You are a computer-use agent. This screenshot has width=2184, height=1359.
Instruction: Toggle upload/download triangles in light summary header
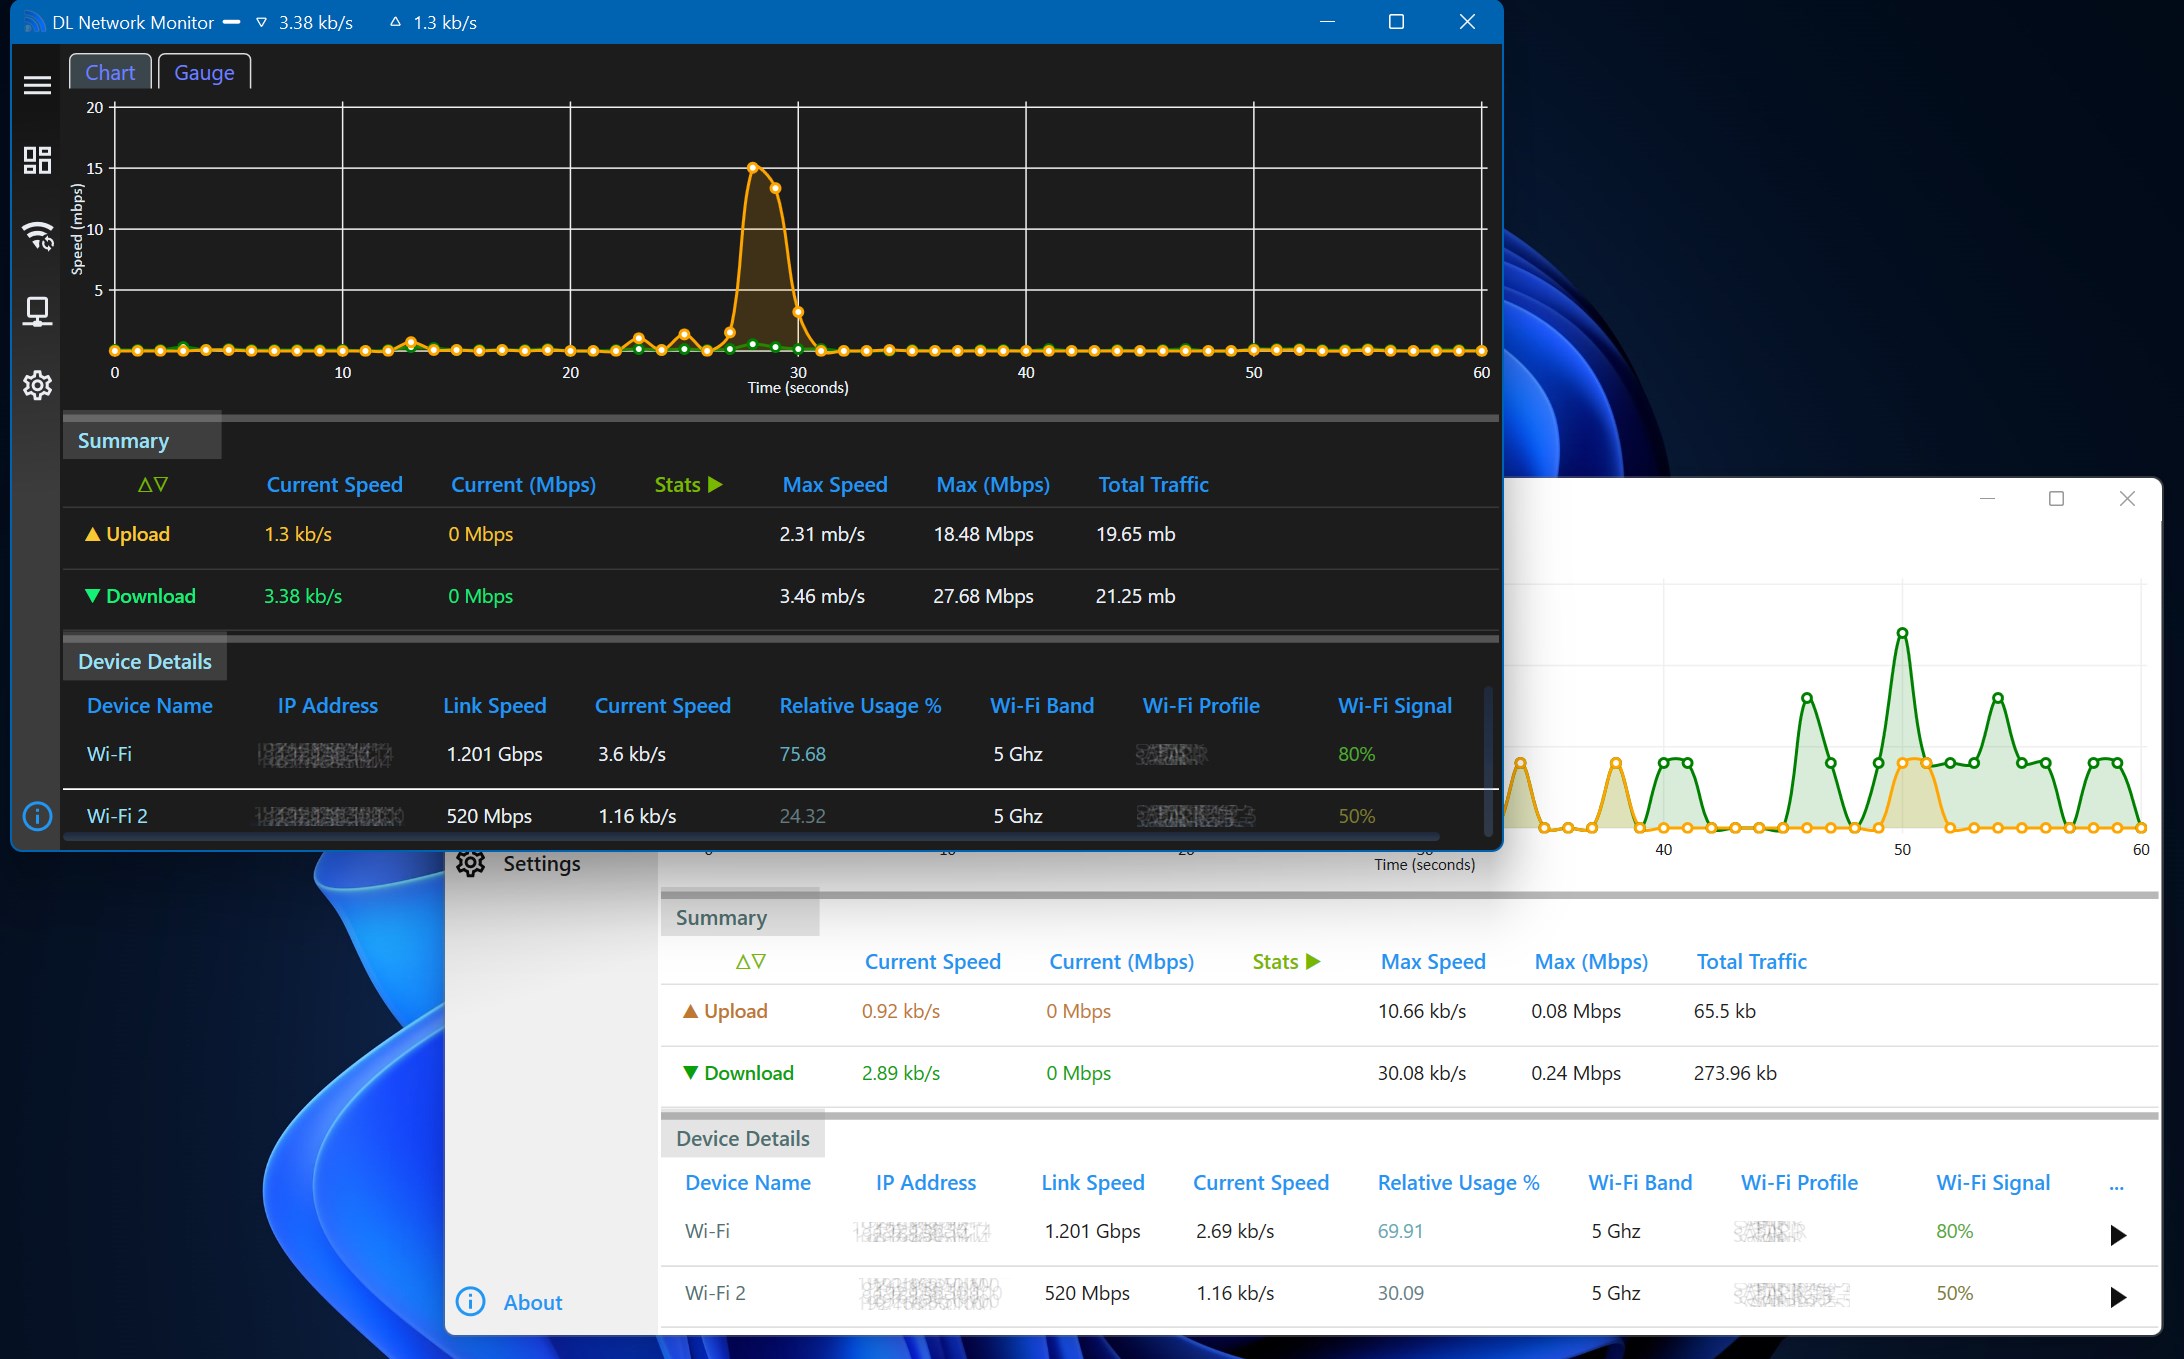point(750,962)
